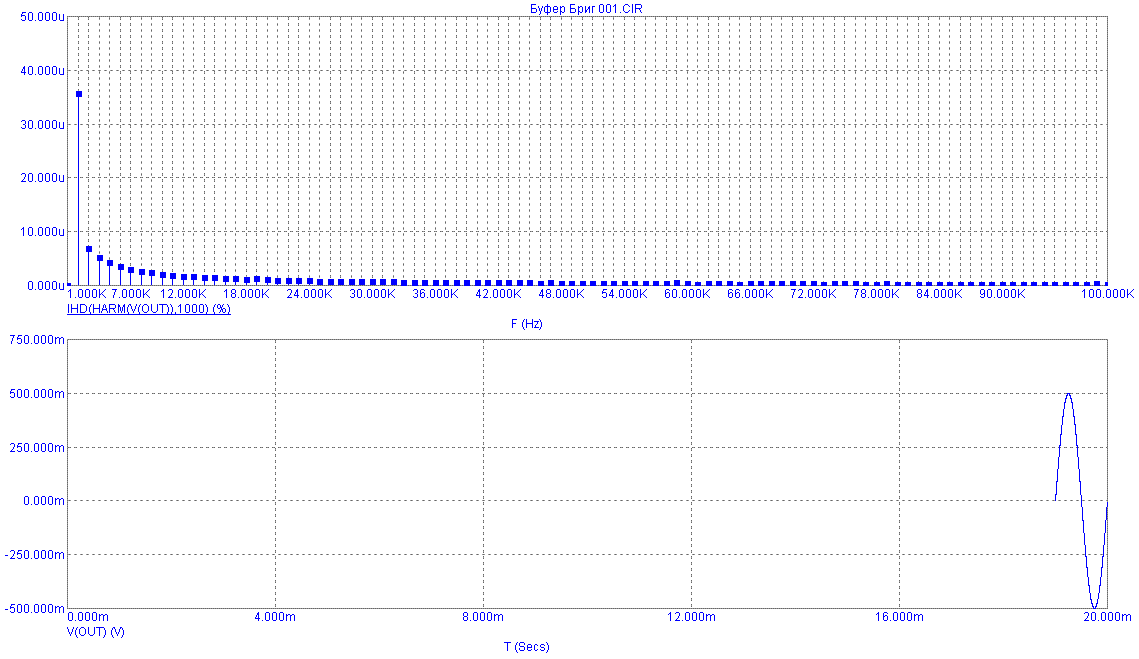Click the 4.000m time axis label

click(x=275, y=617)
